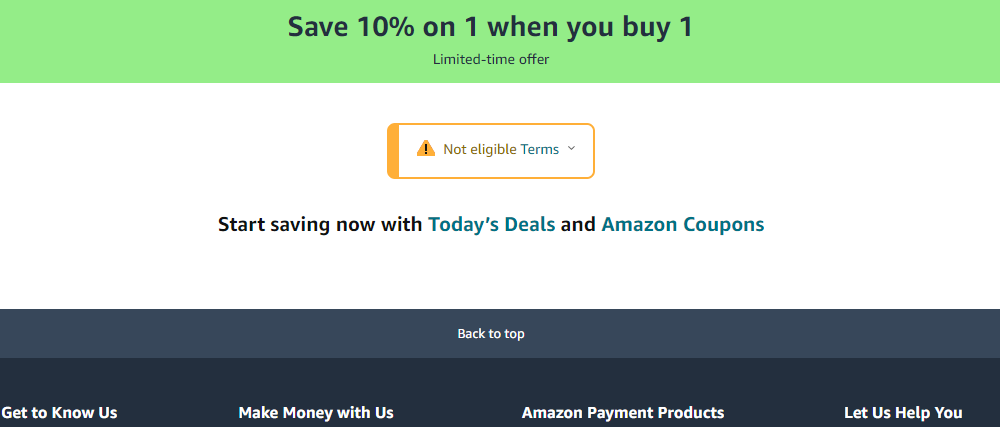Open the Terms link in the alert
The image size is (1000, 427).
[540, 149]
